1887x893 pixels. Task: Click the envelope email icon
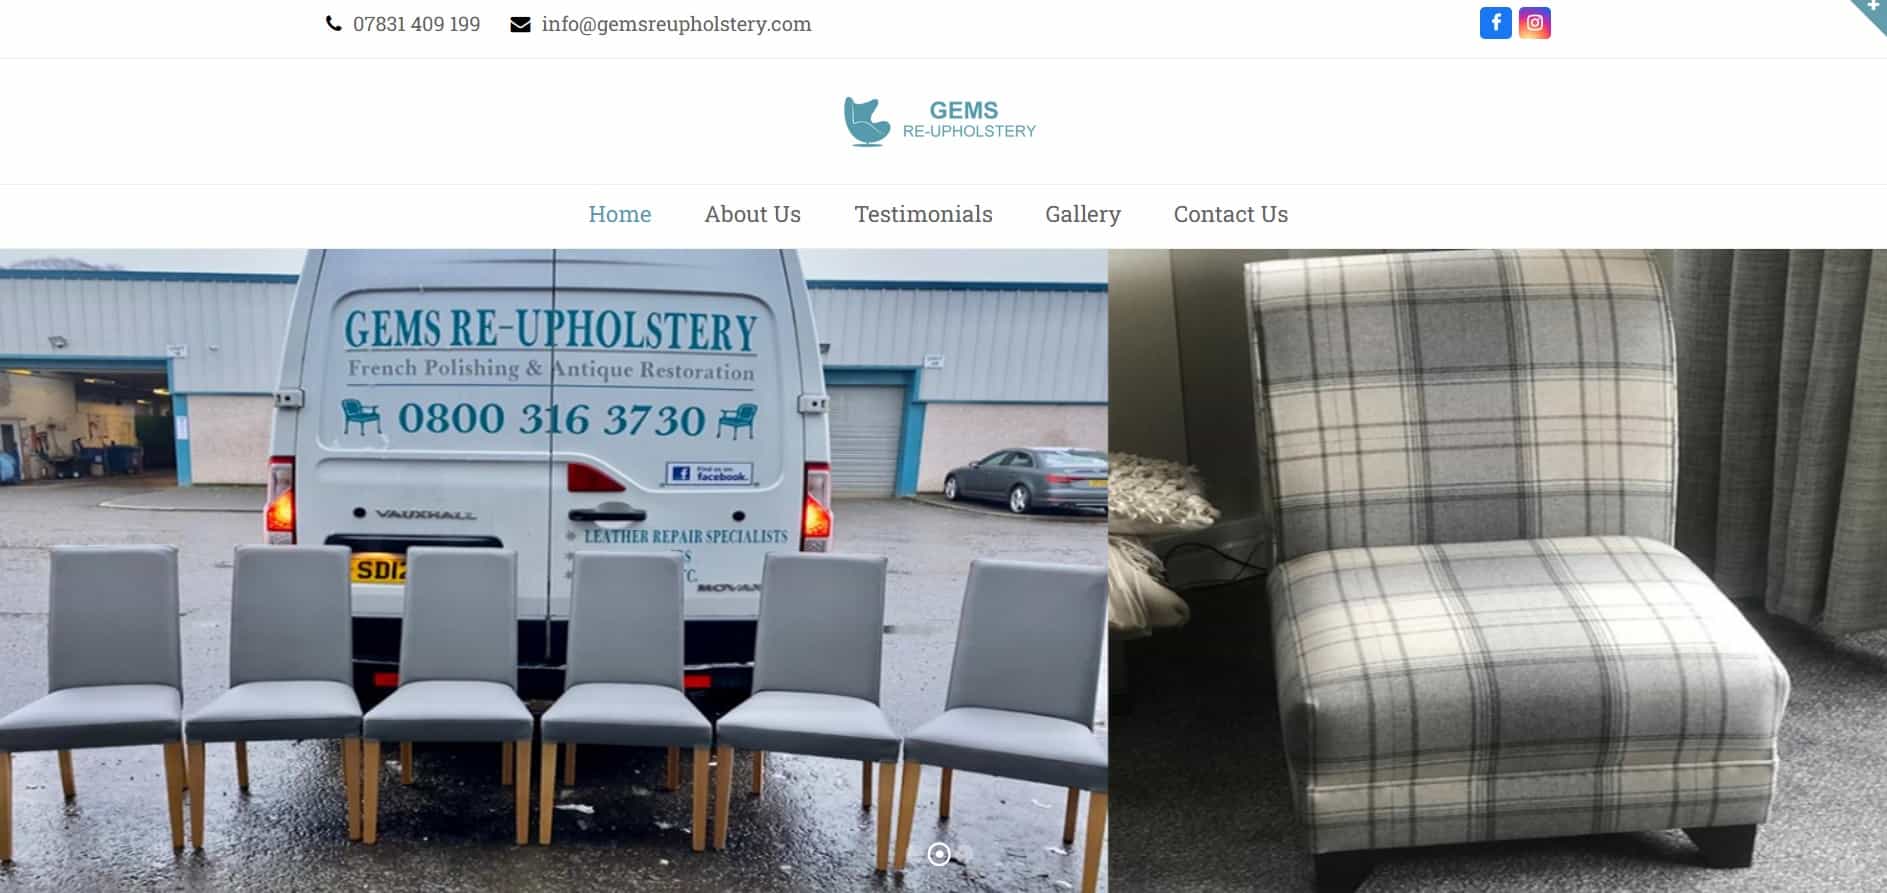click(520, 24)
